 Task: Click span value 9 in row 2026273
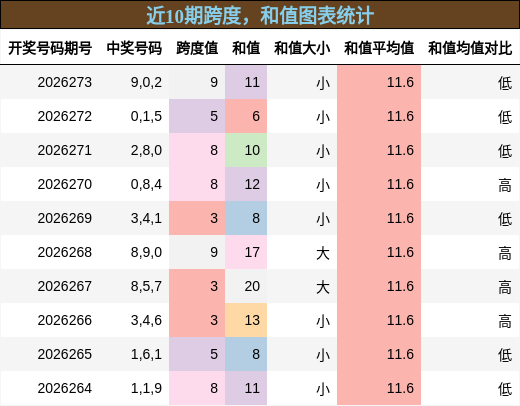[x=197, y=82]
